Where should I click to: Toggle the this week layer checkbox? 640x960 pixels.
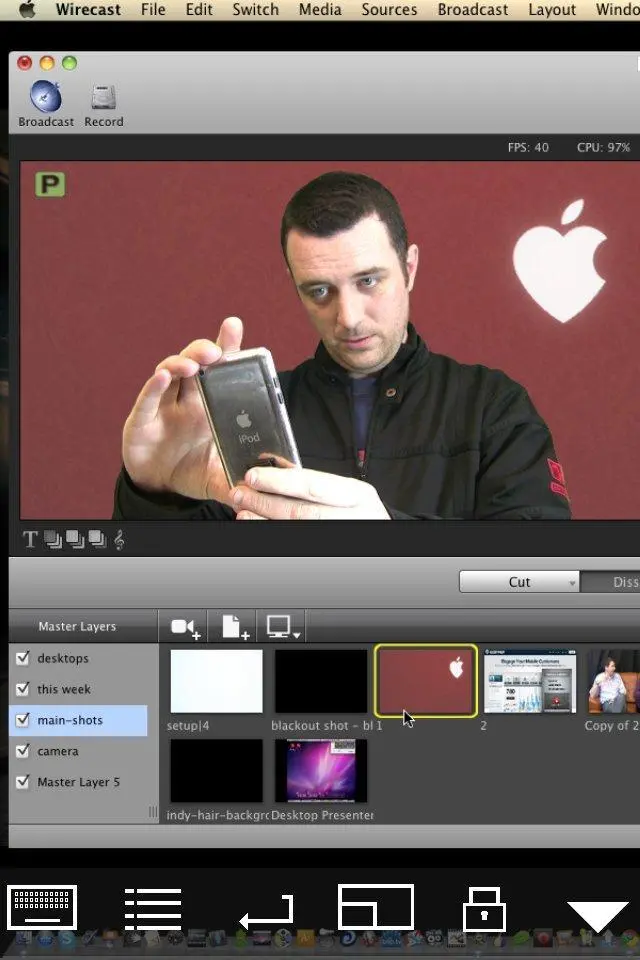[23, 689]
